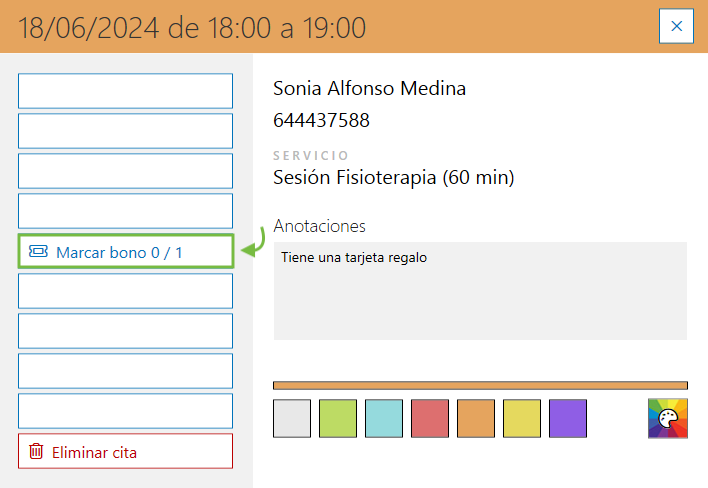Select the red color swatch
The height and width of the screenshot is (488, 708).
(430, 418)
